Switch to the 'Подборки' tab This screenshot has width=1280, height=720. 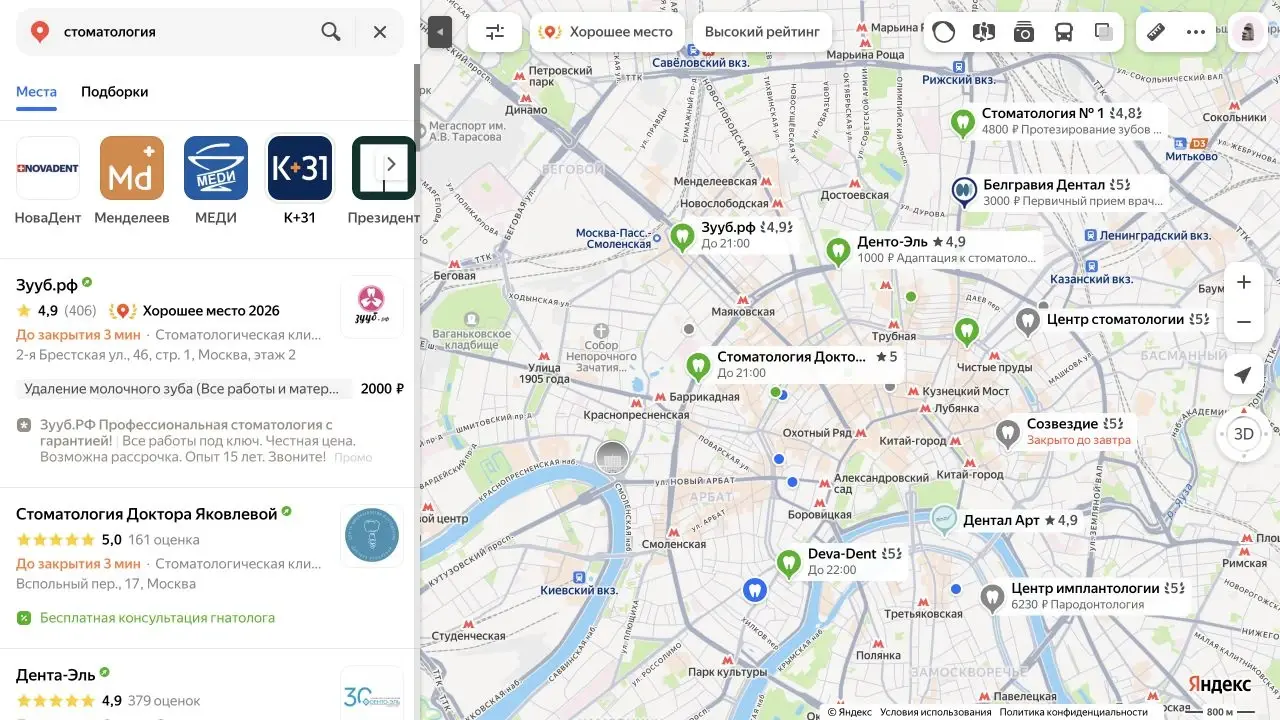click(x=115, y=92)
